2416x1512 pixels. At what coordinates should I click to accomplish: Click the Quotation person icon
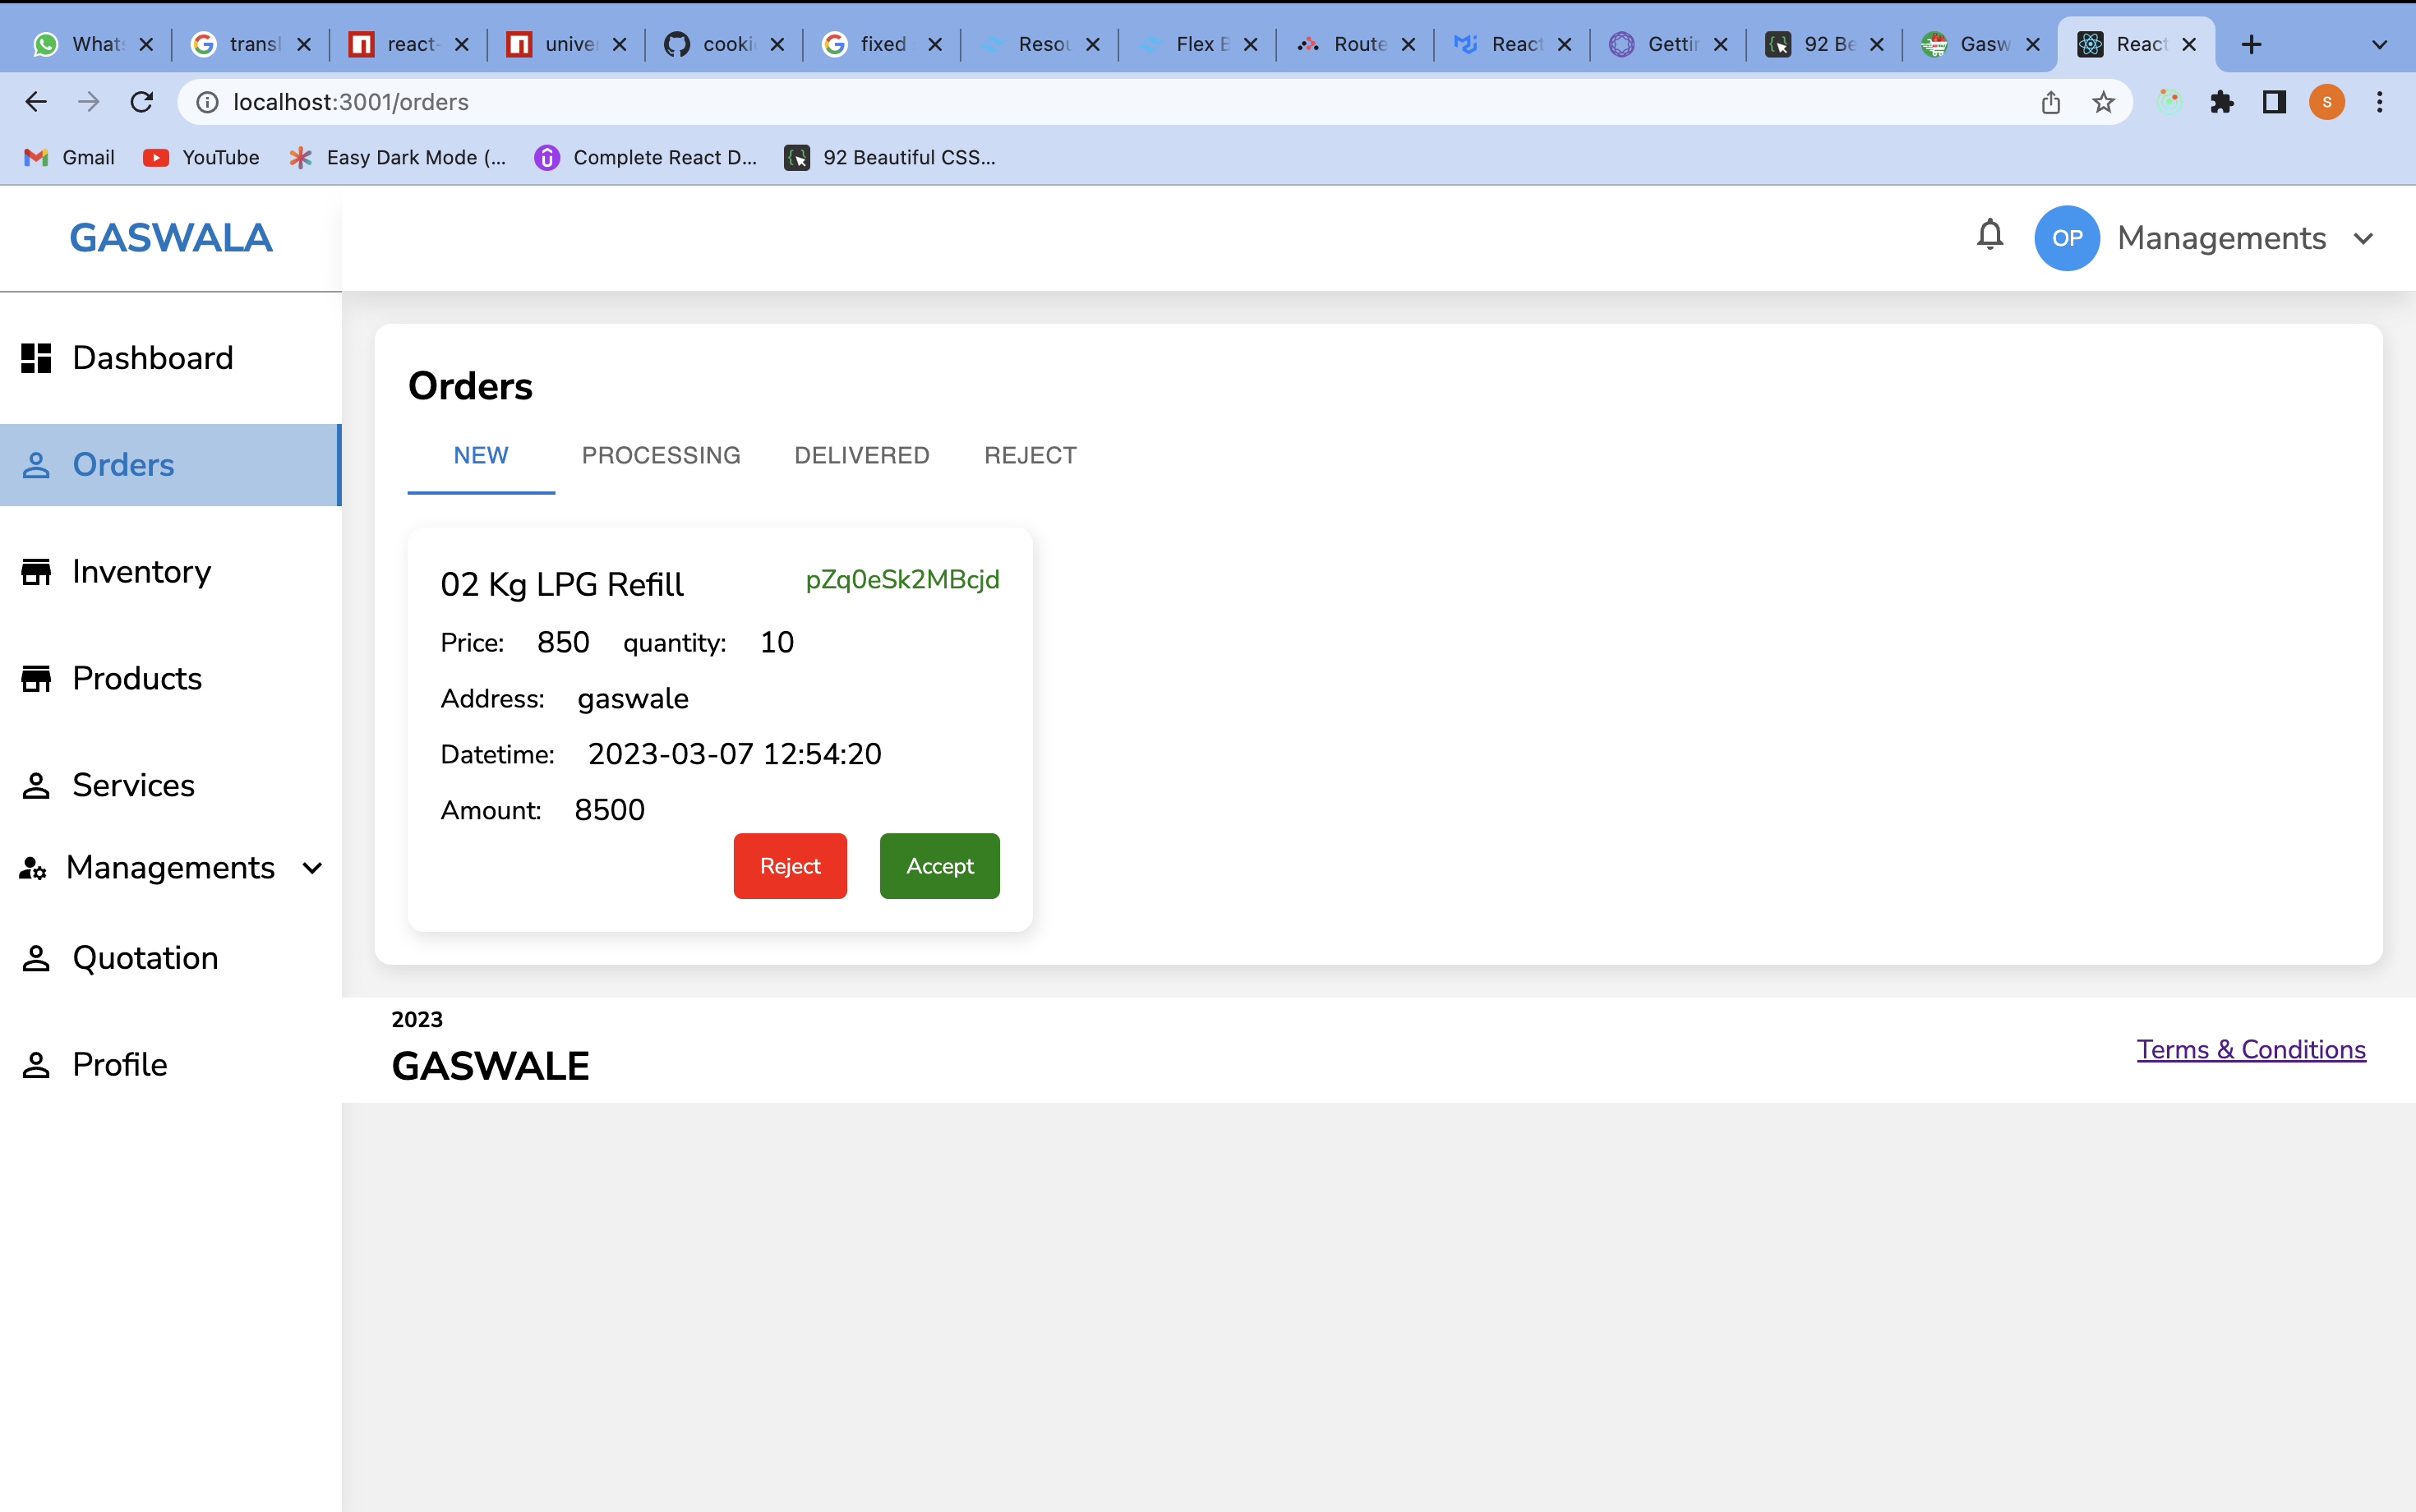click(x=36, y=958)
